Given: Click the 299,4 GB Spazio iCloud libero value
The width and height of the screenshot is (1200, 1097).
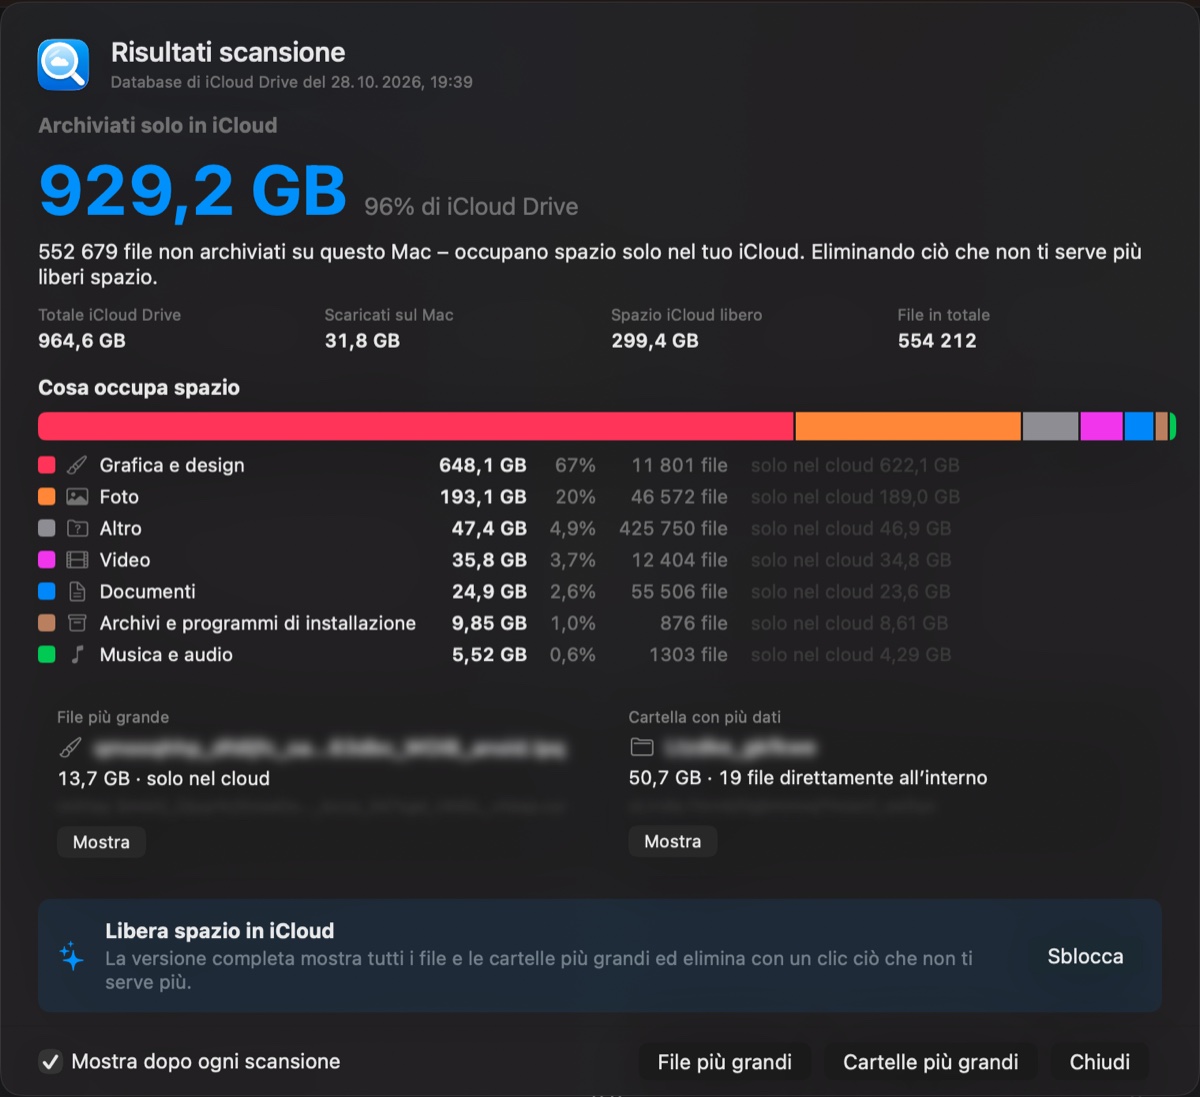Looking at the screenshot, I should point(655,341).
